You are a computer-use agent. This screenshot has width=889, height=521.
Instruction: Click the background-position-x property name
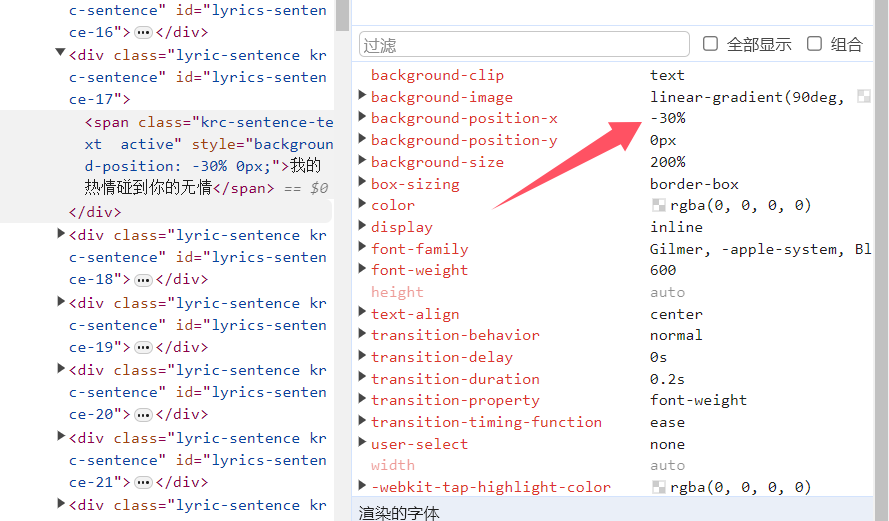(x=464, y=118)
